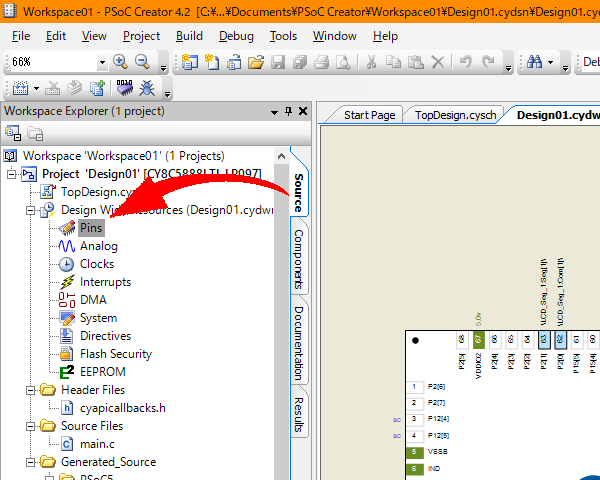Viewport: 600px width, 480px height.
Task: Click the Copy icon
Action: point(393,62)
